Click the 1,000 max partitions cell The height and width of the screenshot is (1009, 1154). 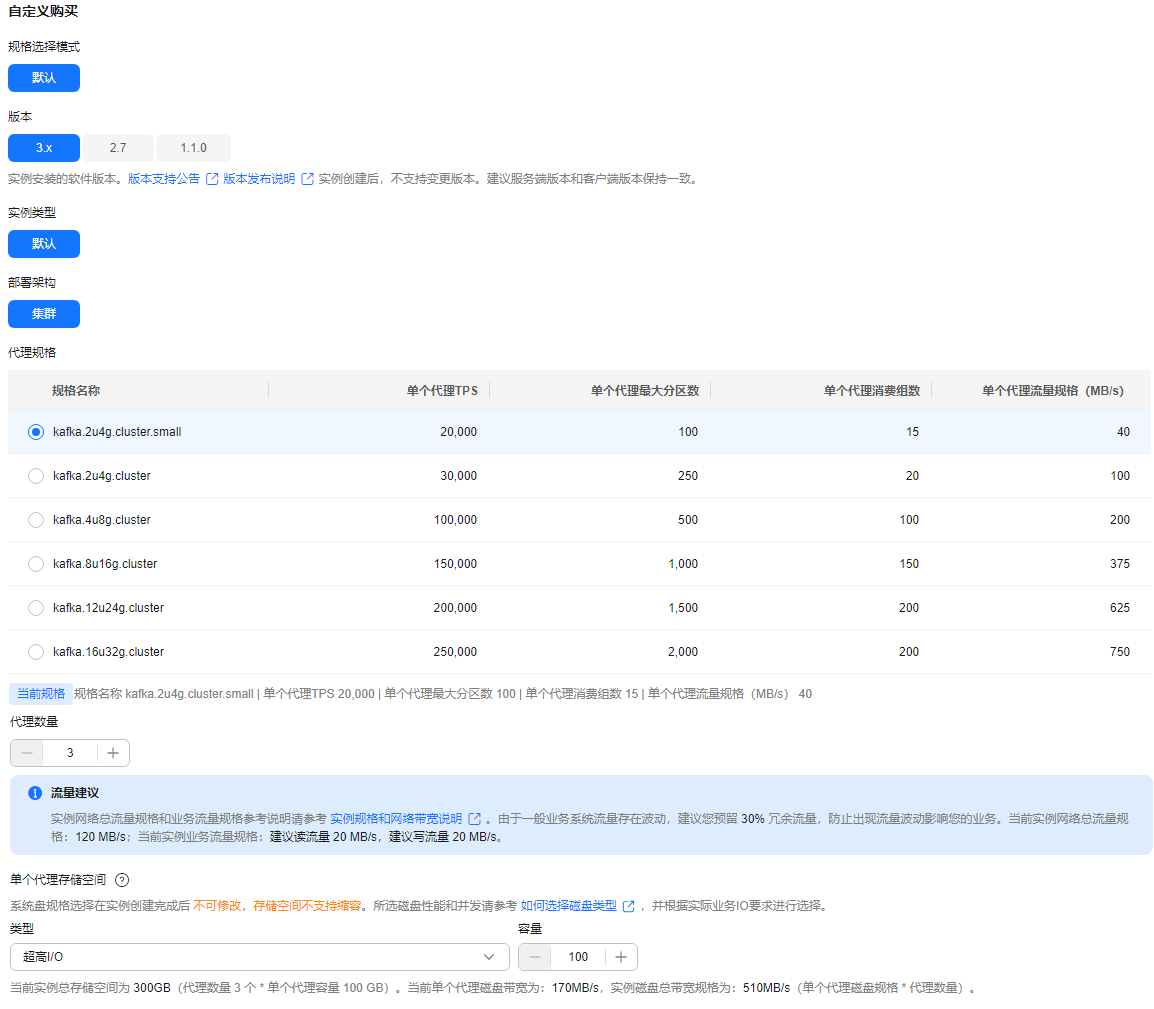(683, 564)
